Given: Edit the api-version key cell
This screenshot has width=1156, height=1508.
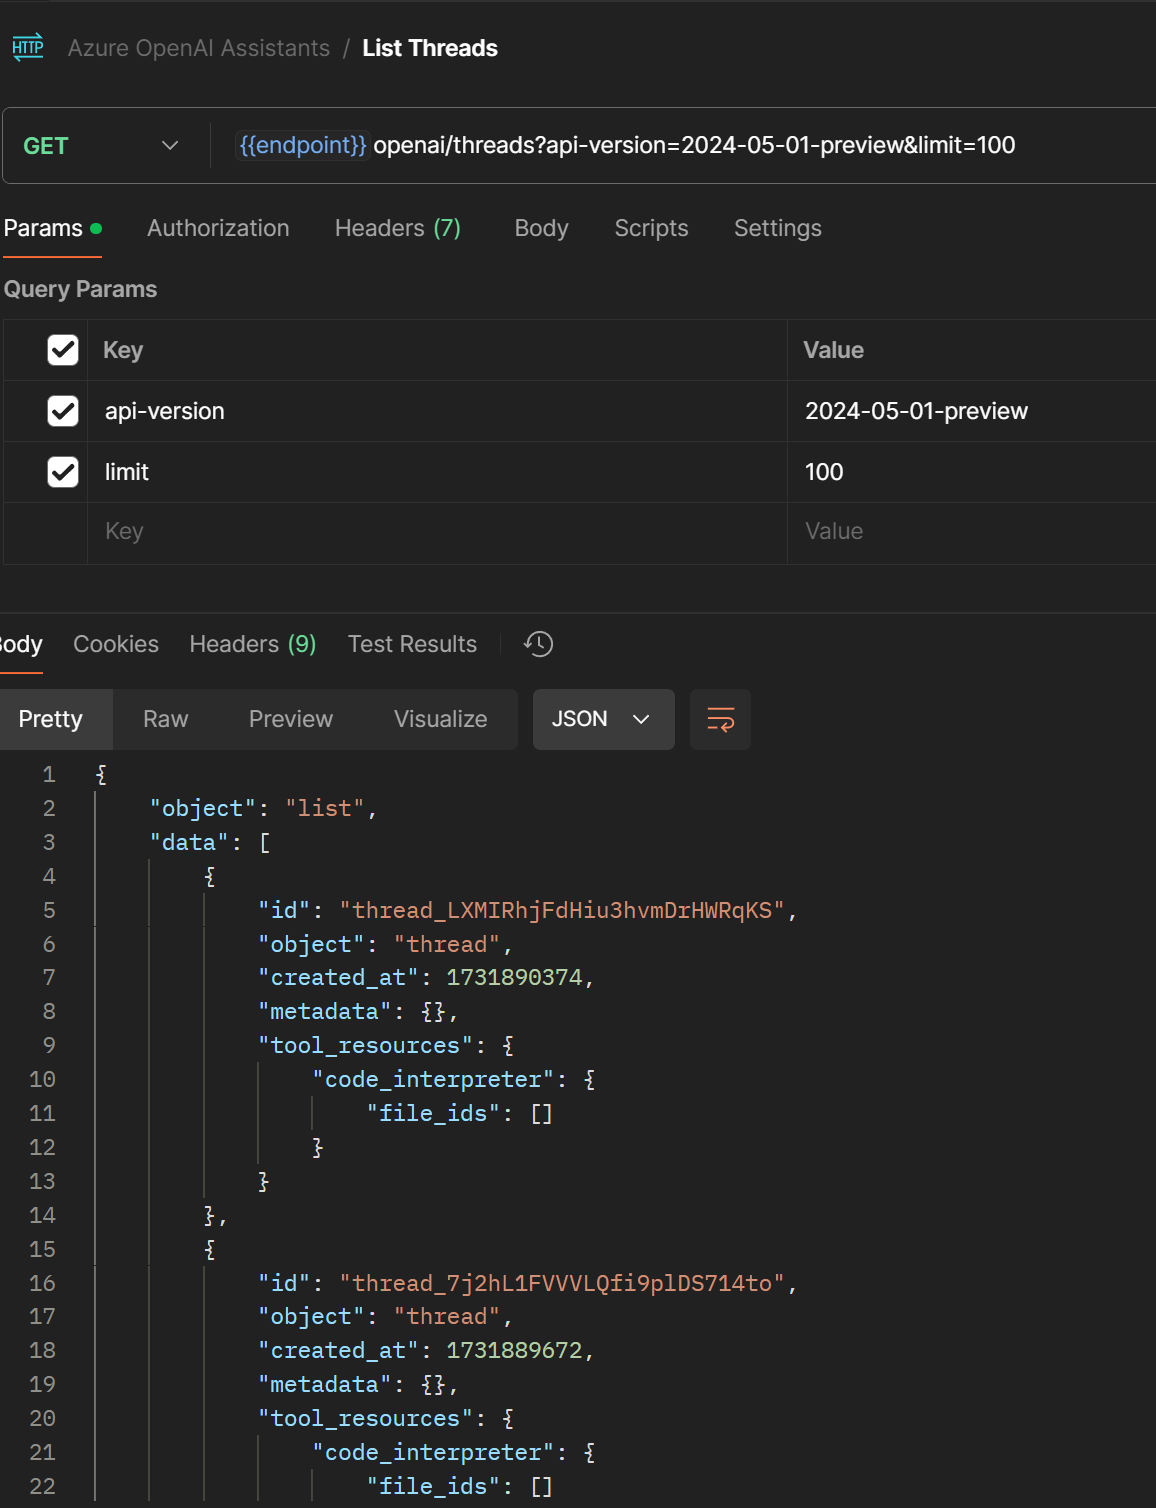Looking at the screenshot, I should [x=437, y=411].
